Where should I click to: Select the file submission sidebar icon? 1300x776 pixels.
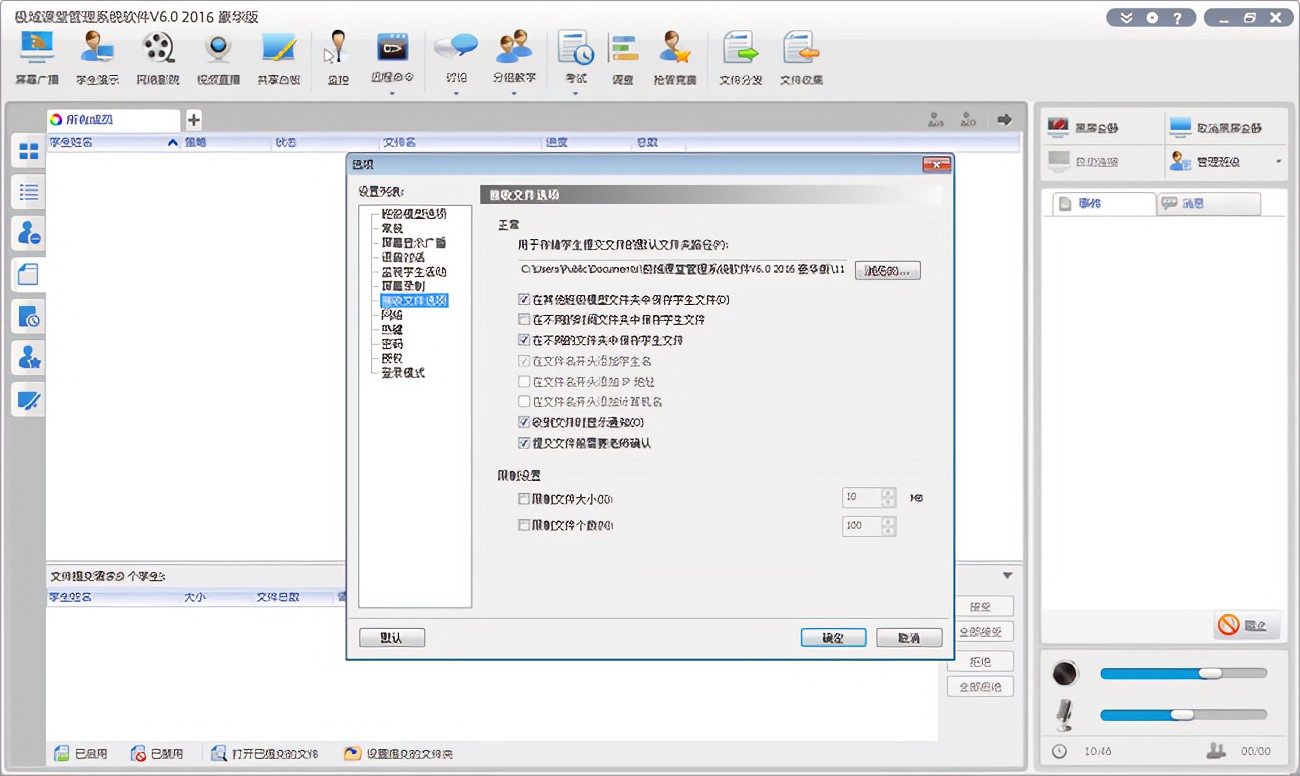coord(29,275)
